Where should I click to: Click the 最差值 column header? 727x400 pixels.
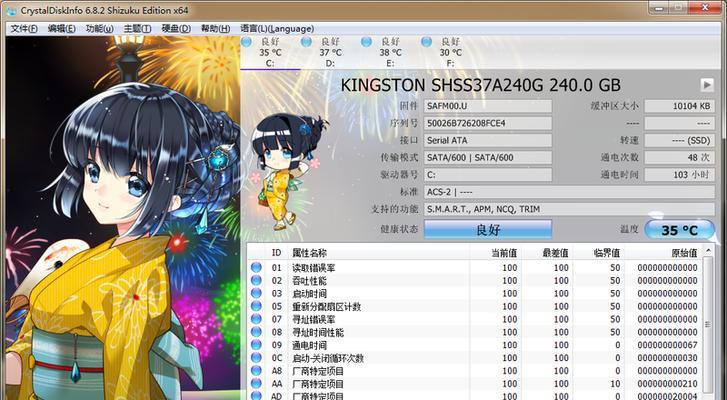547,253
